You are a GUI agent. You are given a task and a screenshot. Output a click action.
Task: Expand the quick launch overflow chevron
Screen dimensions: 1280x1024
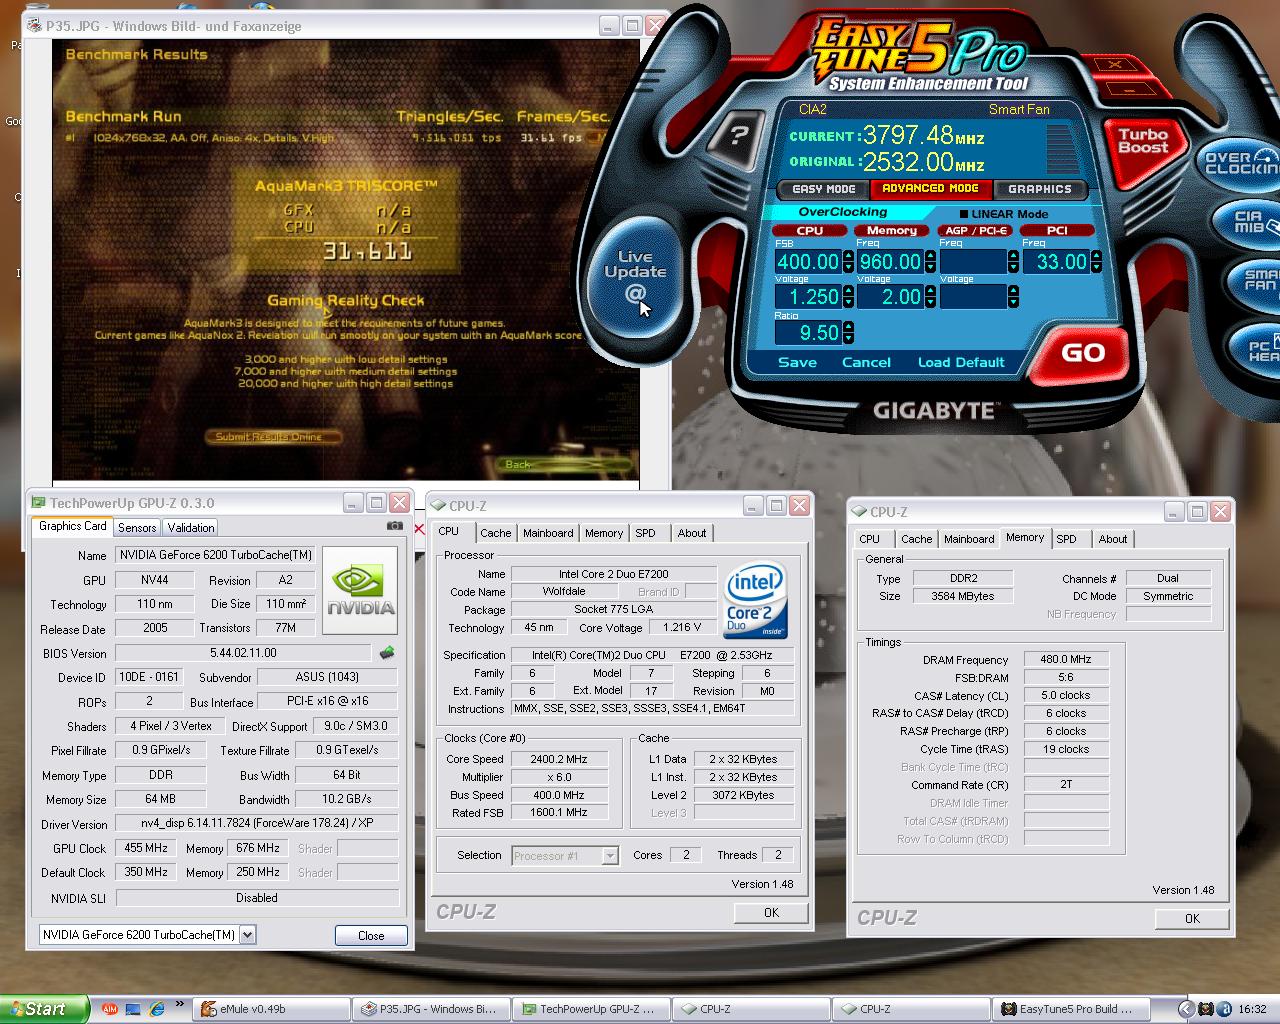click(x=180, y=1004)
